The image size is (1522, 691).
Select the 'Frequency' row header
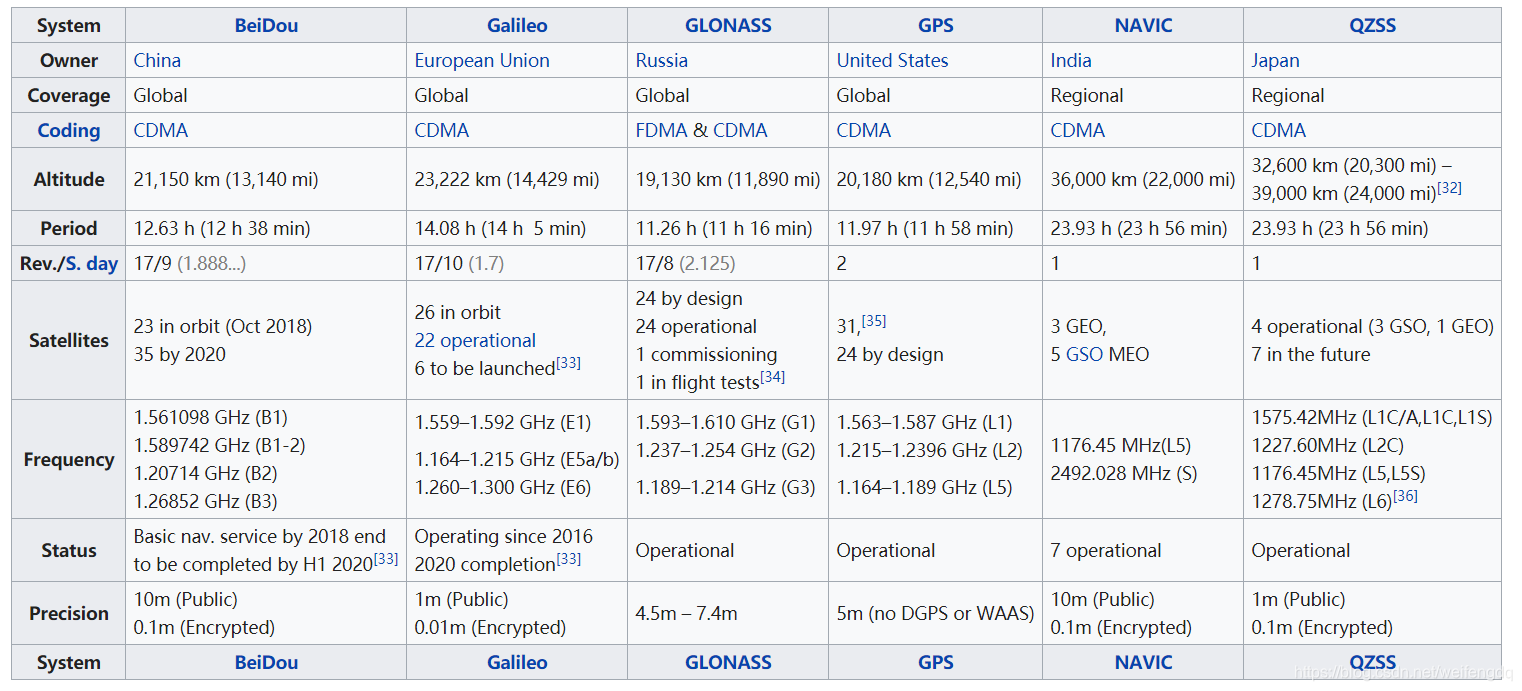[x=69, y=459]
